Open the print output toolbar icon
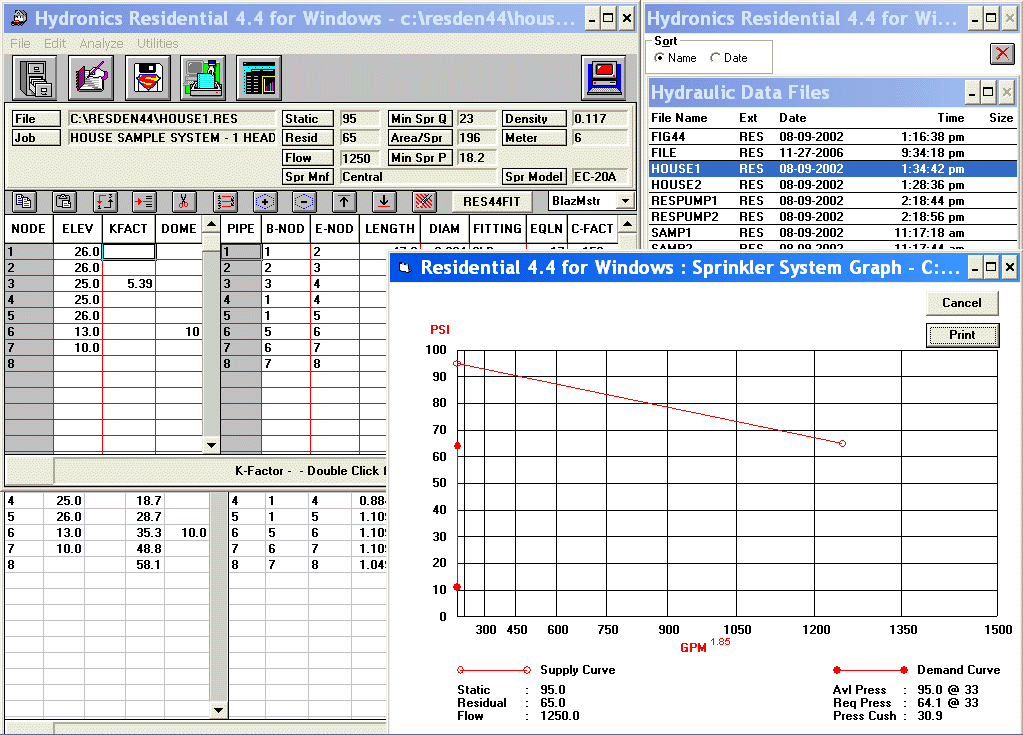Image resolution: width=1023 pixels, height=735 pixels. 202,78
